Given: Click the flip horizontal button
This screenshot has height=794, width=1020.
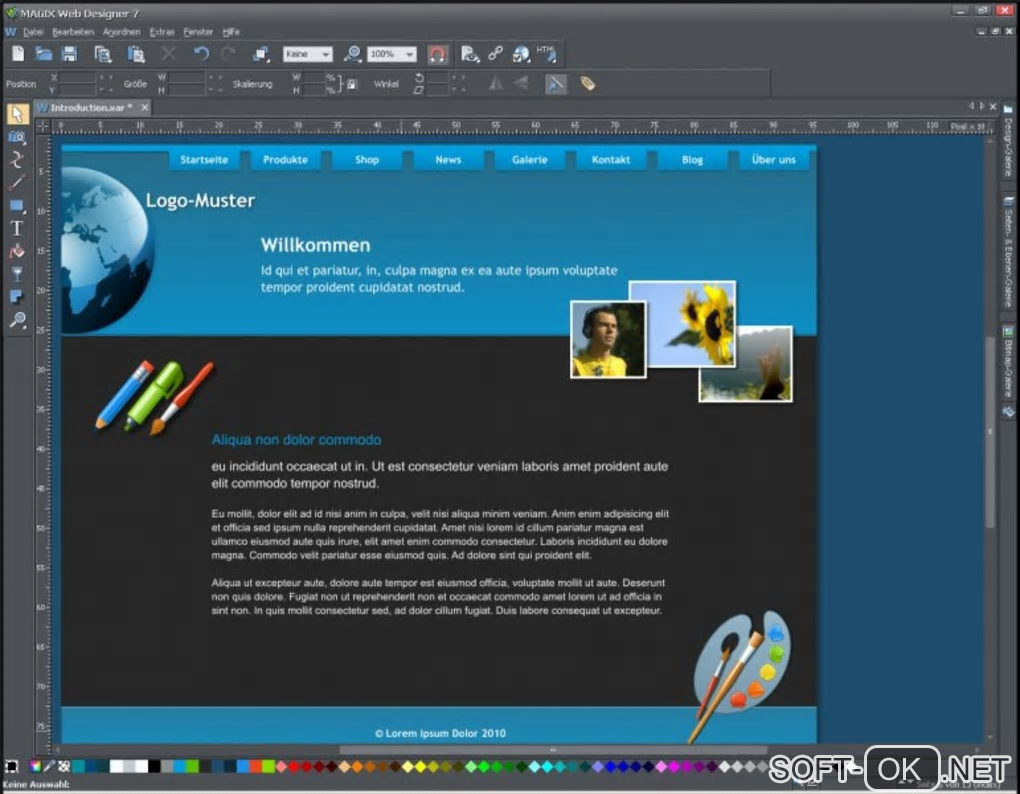Looking at the screenshot, I should point(496,83).
